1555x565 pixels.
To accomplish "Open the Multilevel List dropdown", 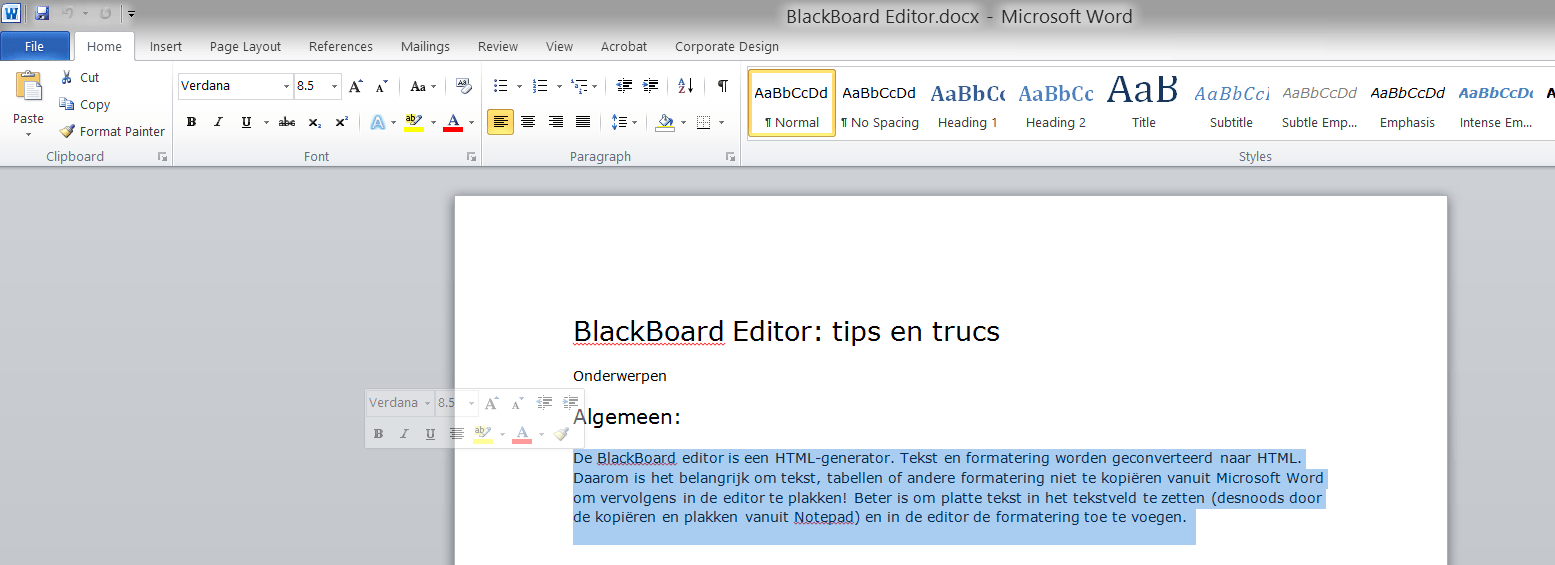I will coord(583,86).
